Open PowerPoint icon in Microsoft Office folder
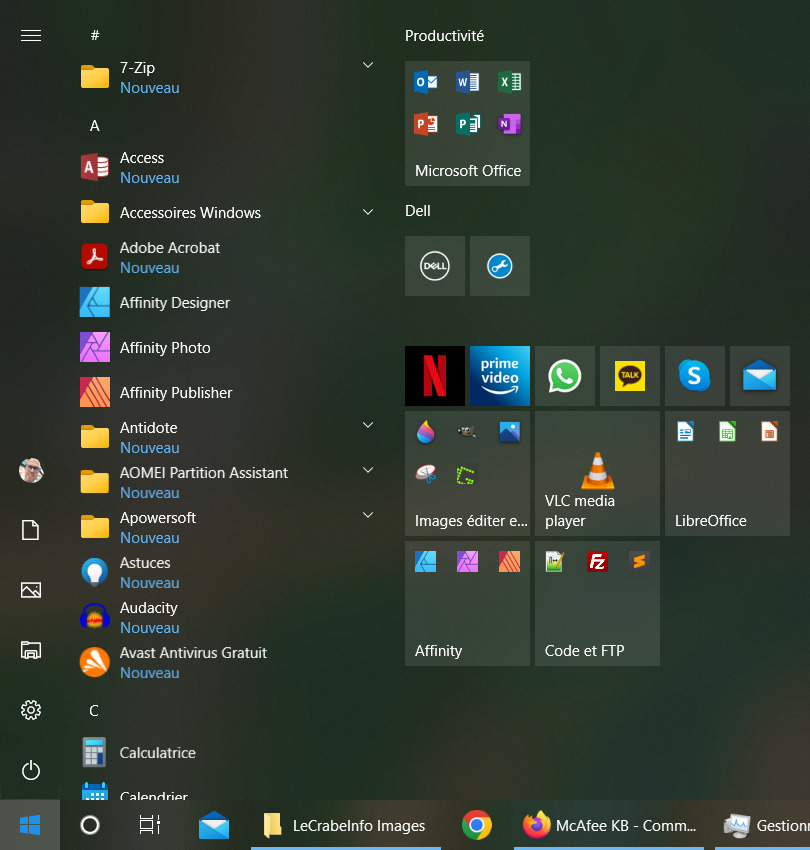 [x=426, y=124]
